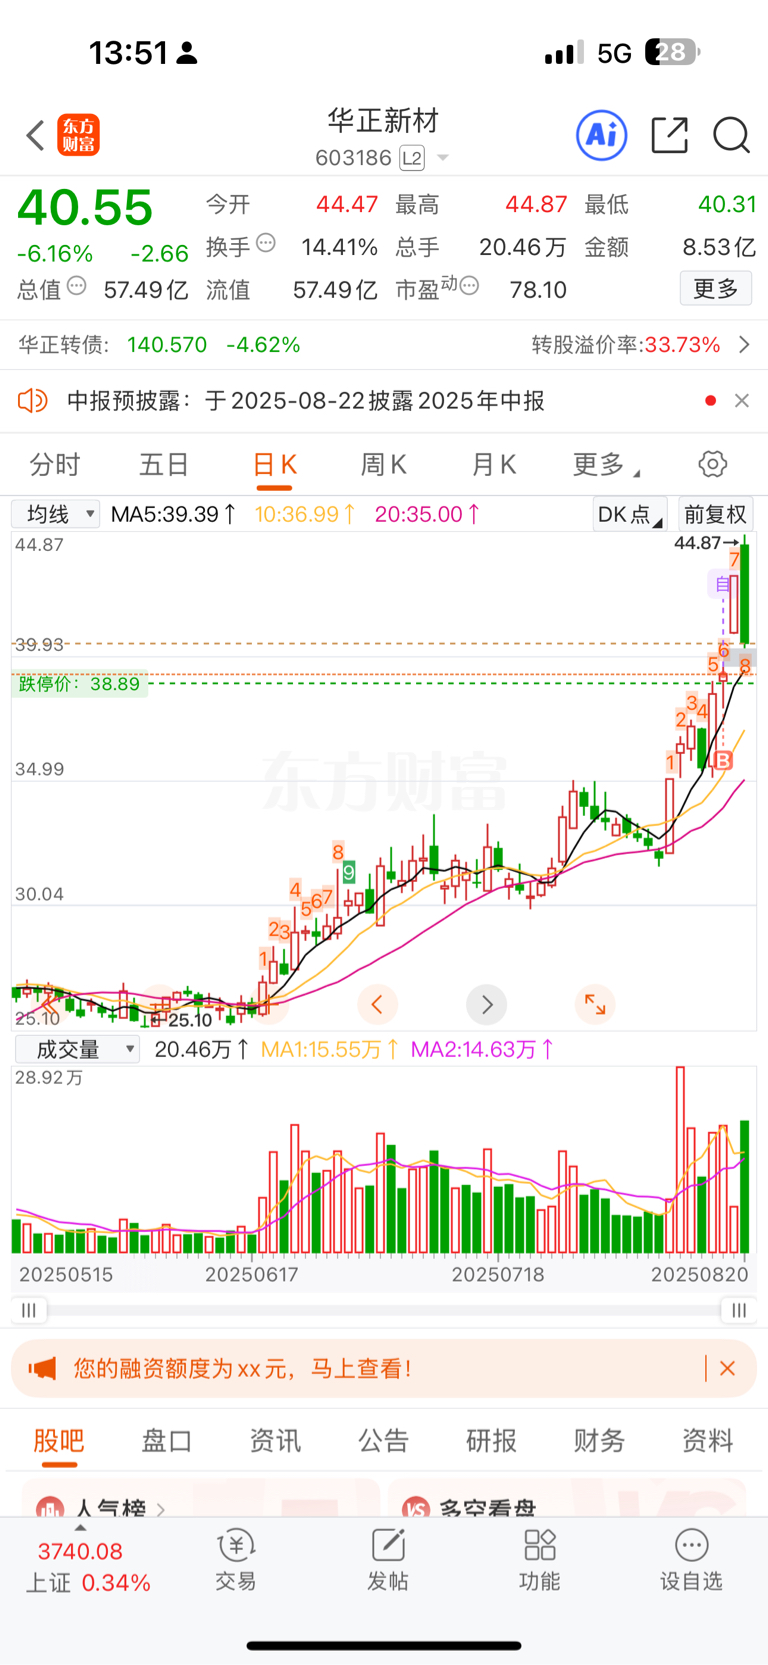Tap the 跌停价 38.89 label
768x1665 pixels.
(x=79, y=684)
